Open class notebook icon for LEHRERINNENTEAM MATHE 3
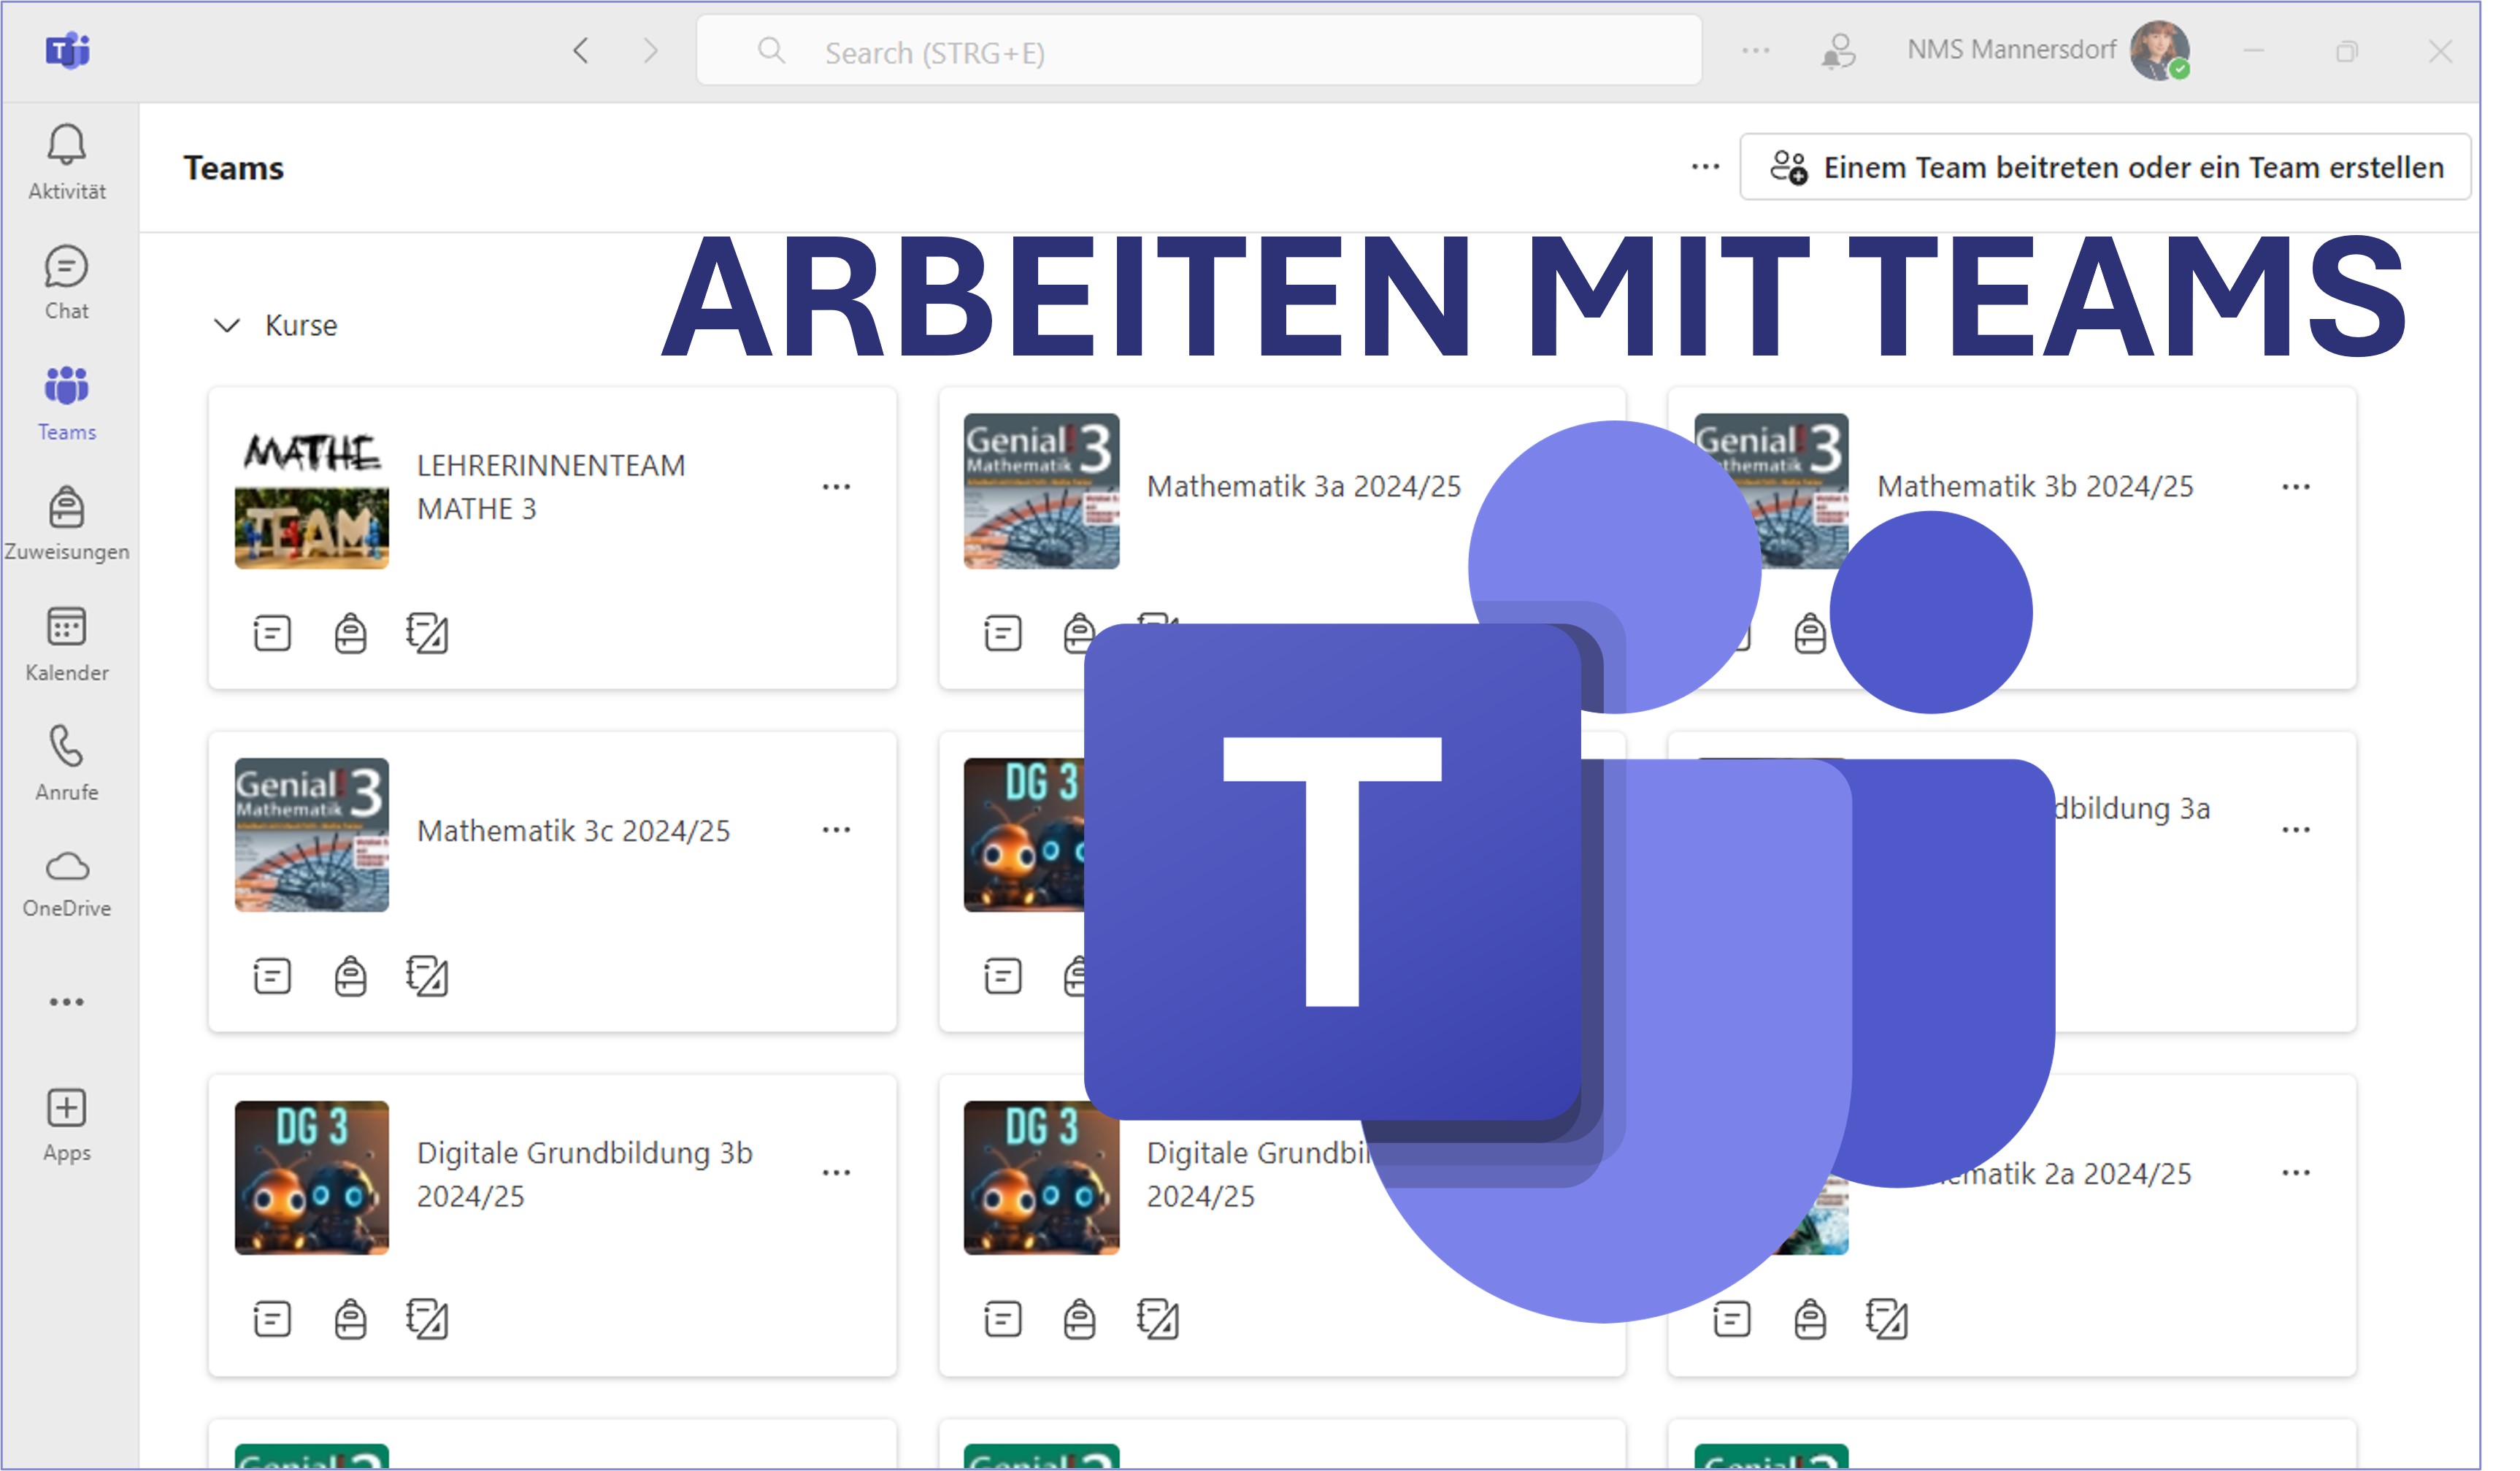Screen dimensions: 2520x1471 coord(428,634)
